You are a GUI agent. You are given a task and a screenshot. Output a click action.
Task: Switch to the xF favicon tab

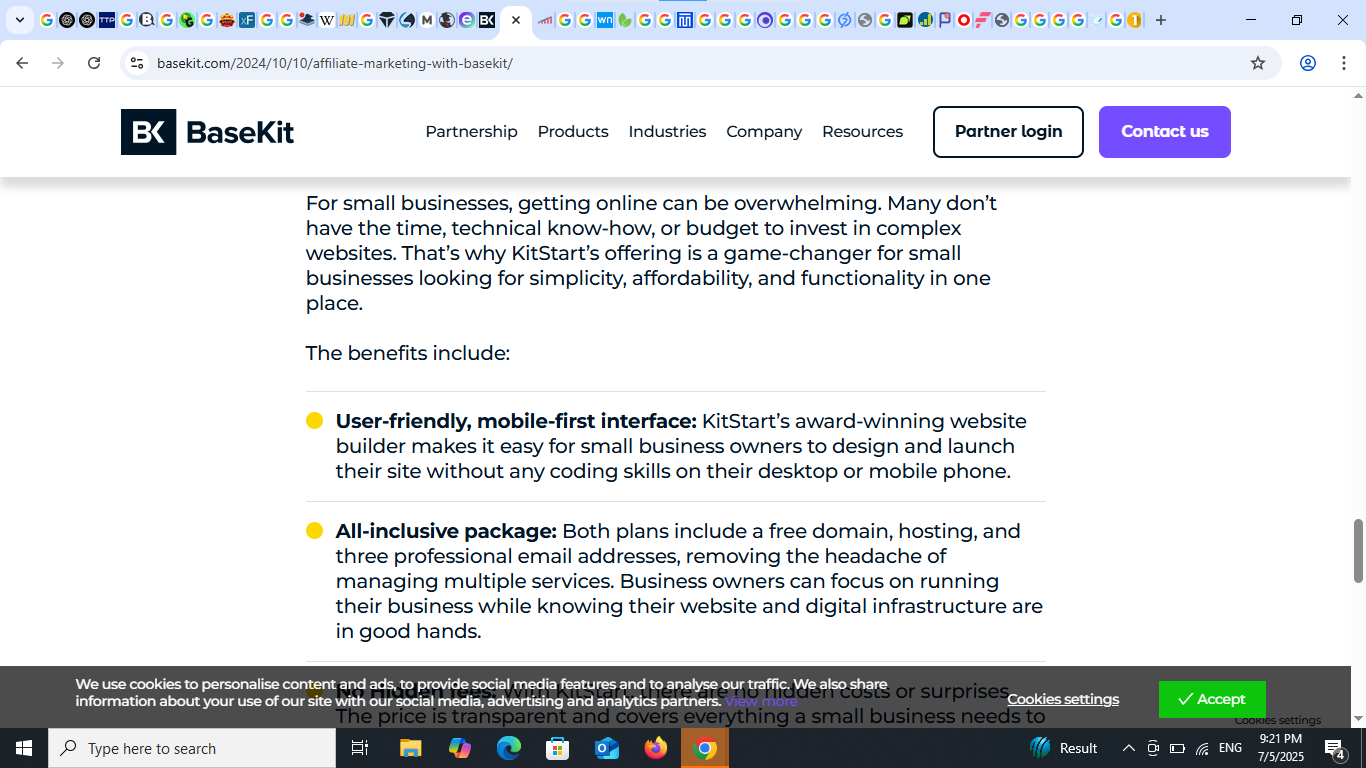[x=247, y=20]
